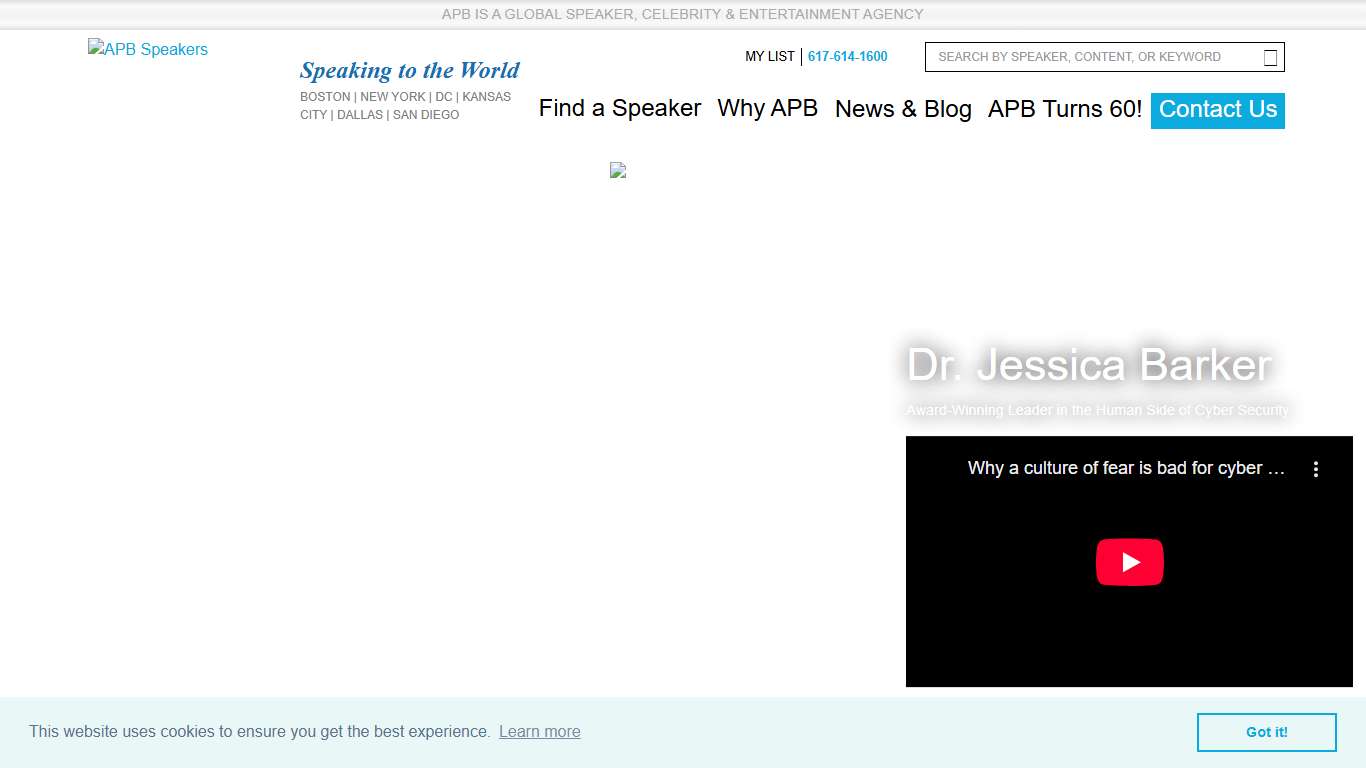1366x768 pixels.
Task: Open the video's three-dot options menu
Action: click(1316, 468)
